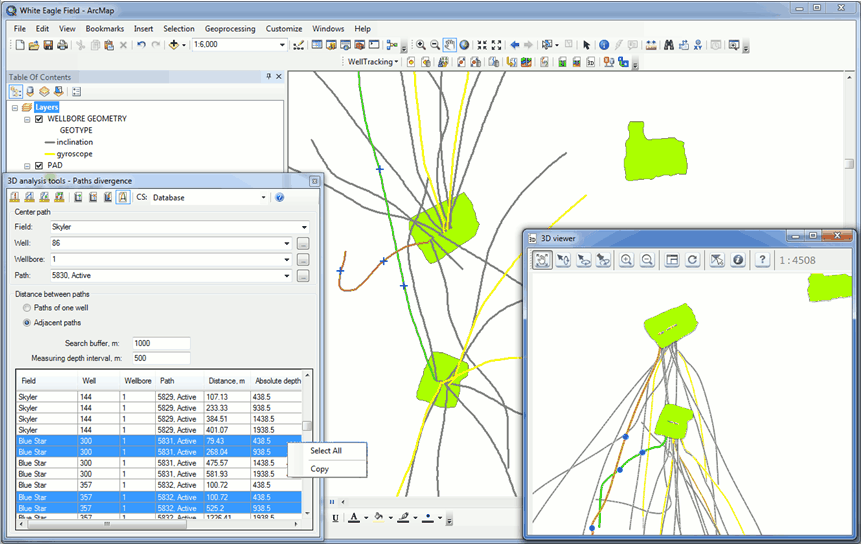Click the Measuring depth interval field
861x544 pixels.
point(161,358)
